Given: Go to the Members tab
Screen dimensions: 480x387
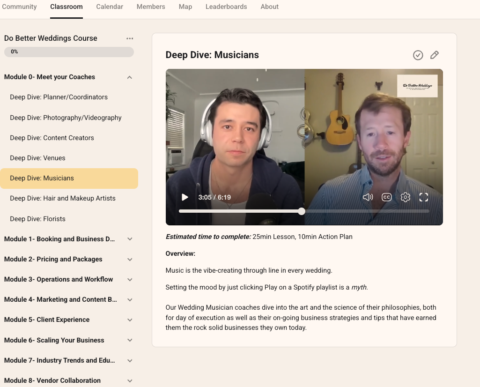Looking at the screenshot, I should (151, 7).
